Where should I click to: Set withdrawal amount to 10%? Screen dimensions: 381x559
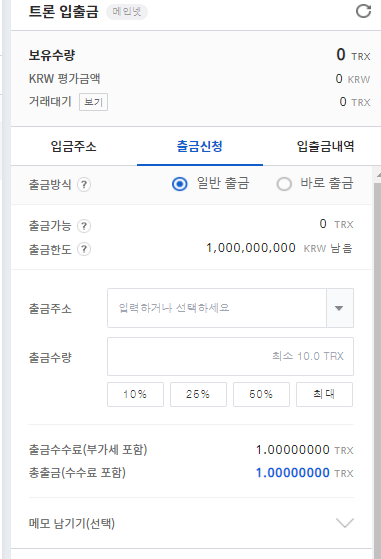[135, 394]
